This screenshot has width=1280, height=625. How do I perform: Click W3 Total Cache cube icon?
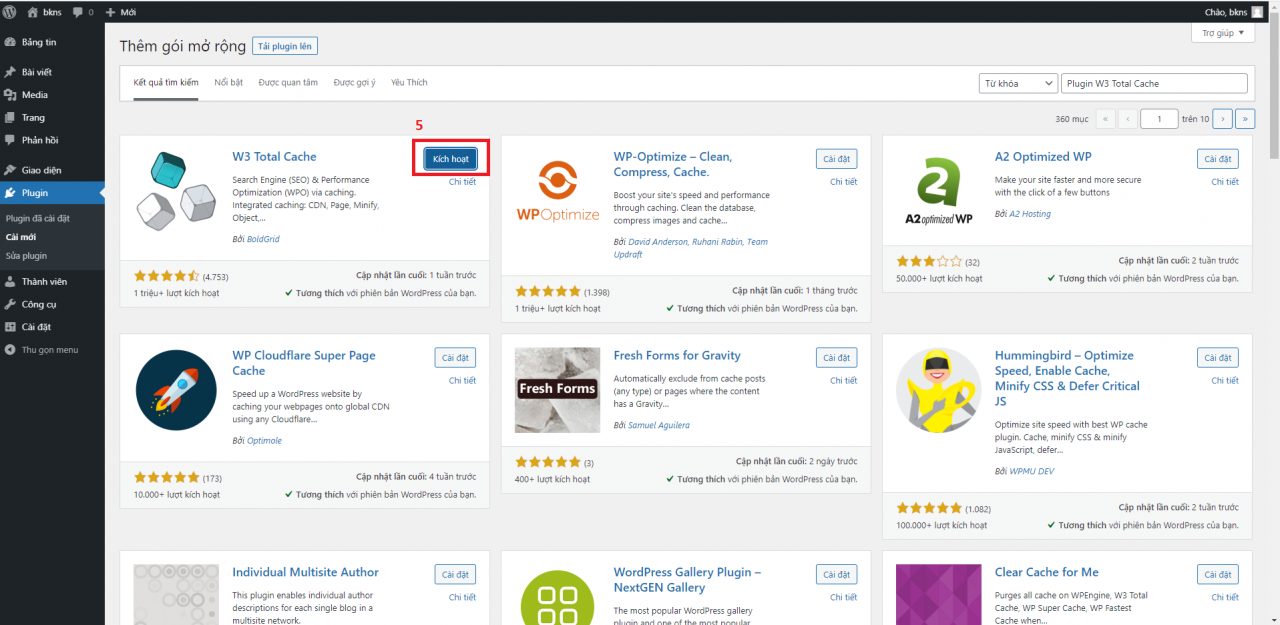tap(176, 190)
